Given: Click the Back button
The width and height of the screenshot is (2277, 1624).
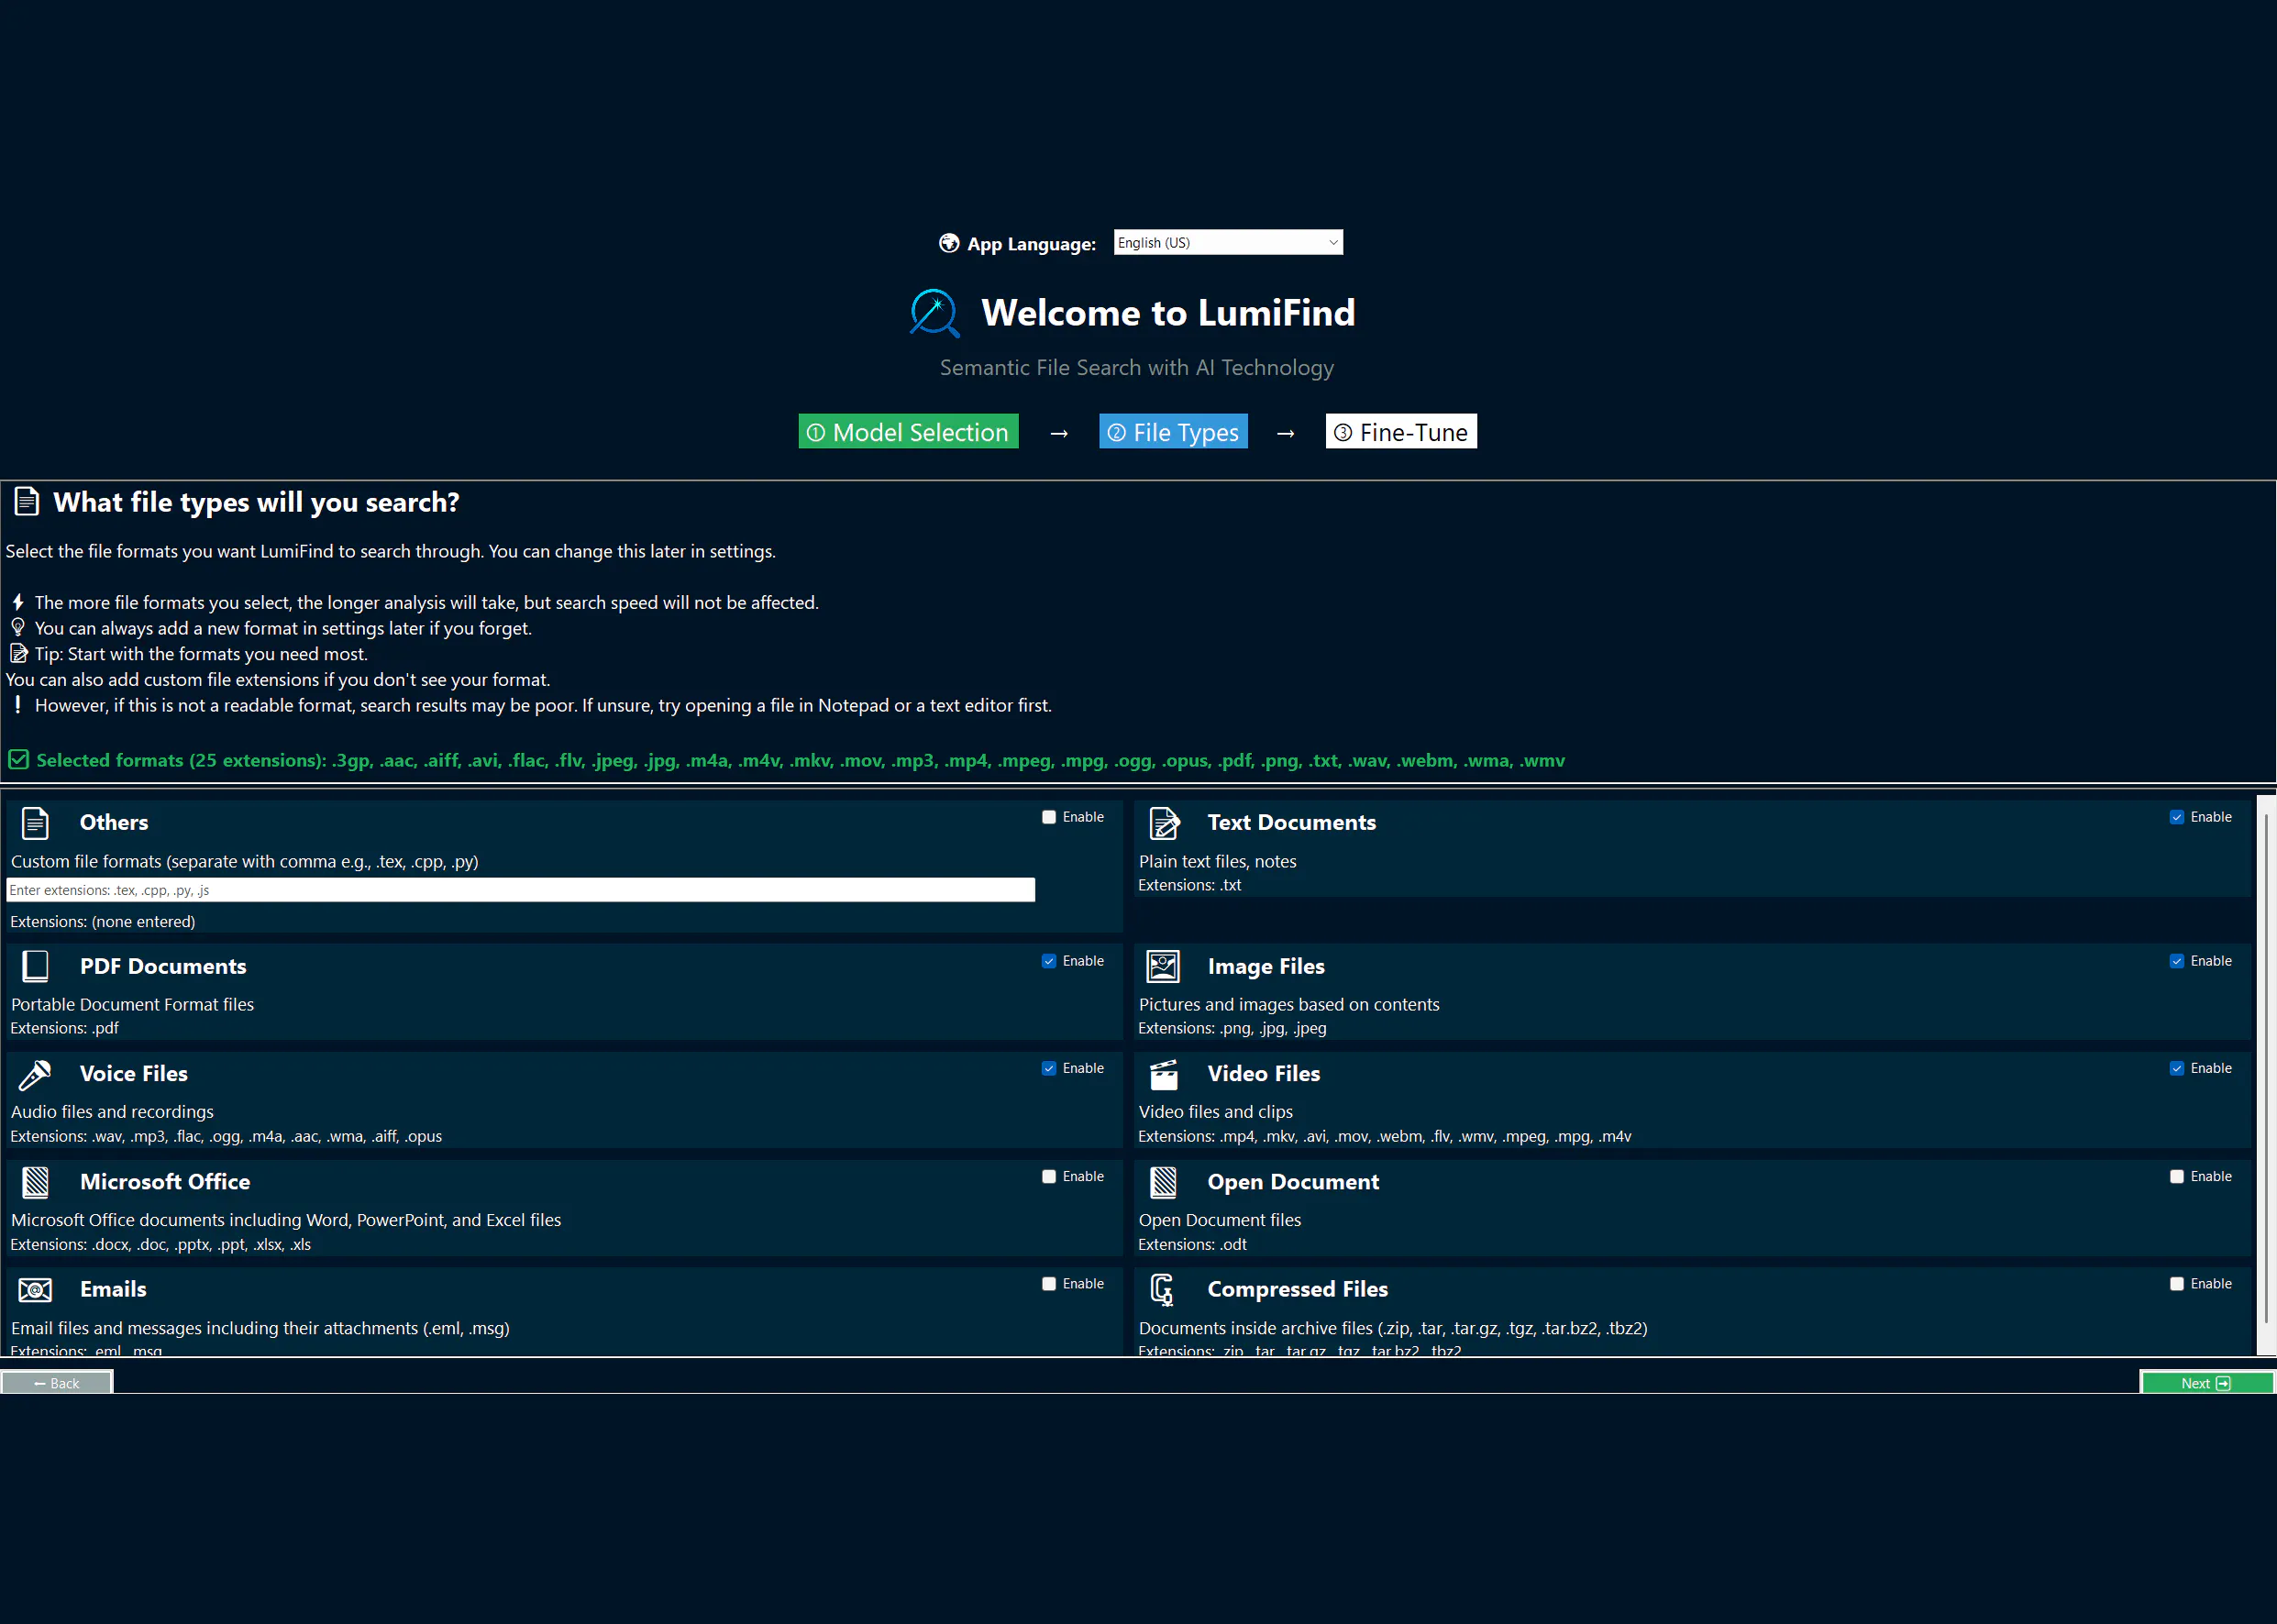Looking at the screenshot, I should (x=57, y=1383).
